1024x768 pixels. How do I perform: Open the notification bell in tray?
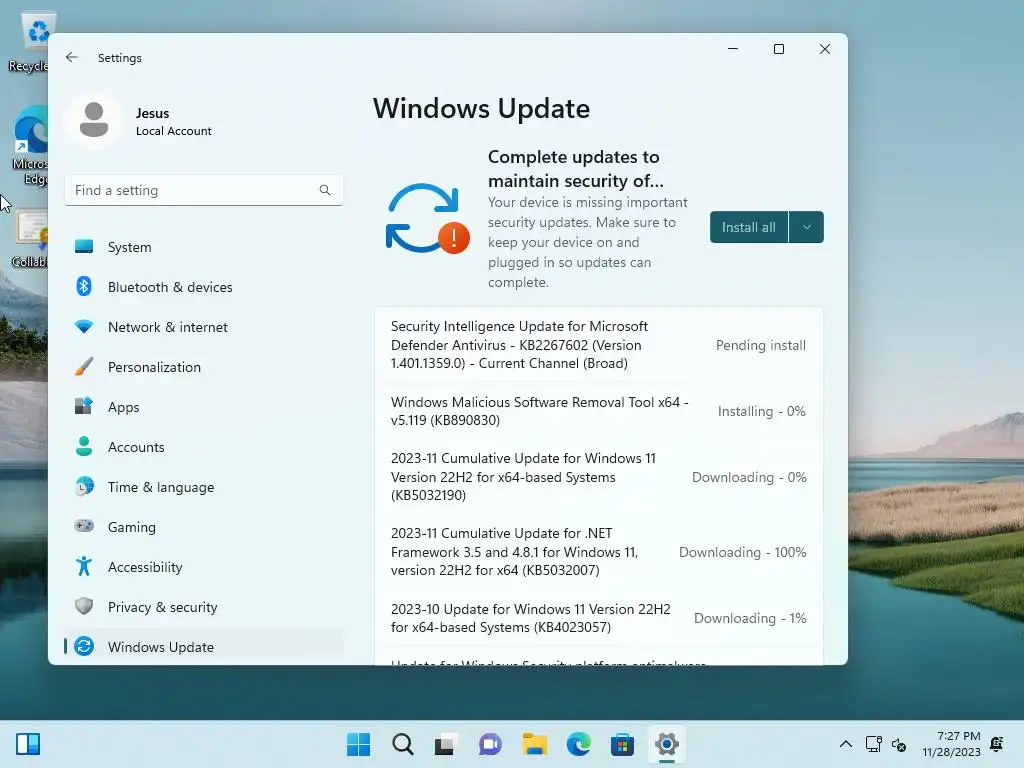tap(997, 744)
